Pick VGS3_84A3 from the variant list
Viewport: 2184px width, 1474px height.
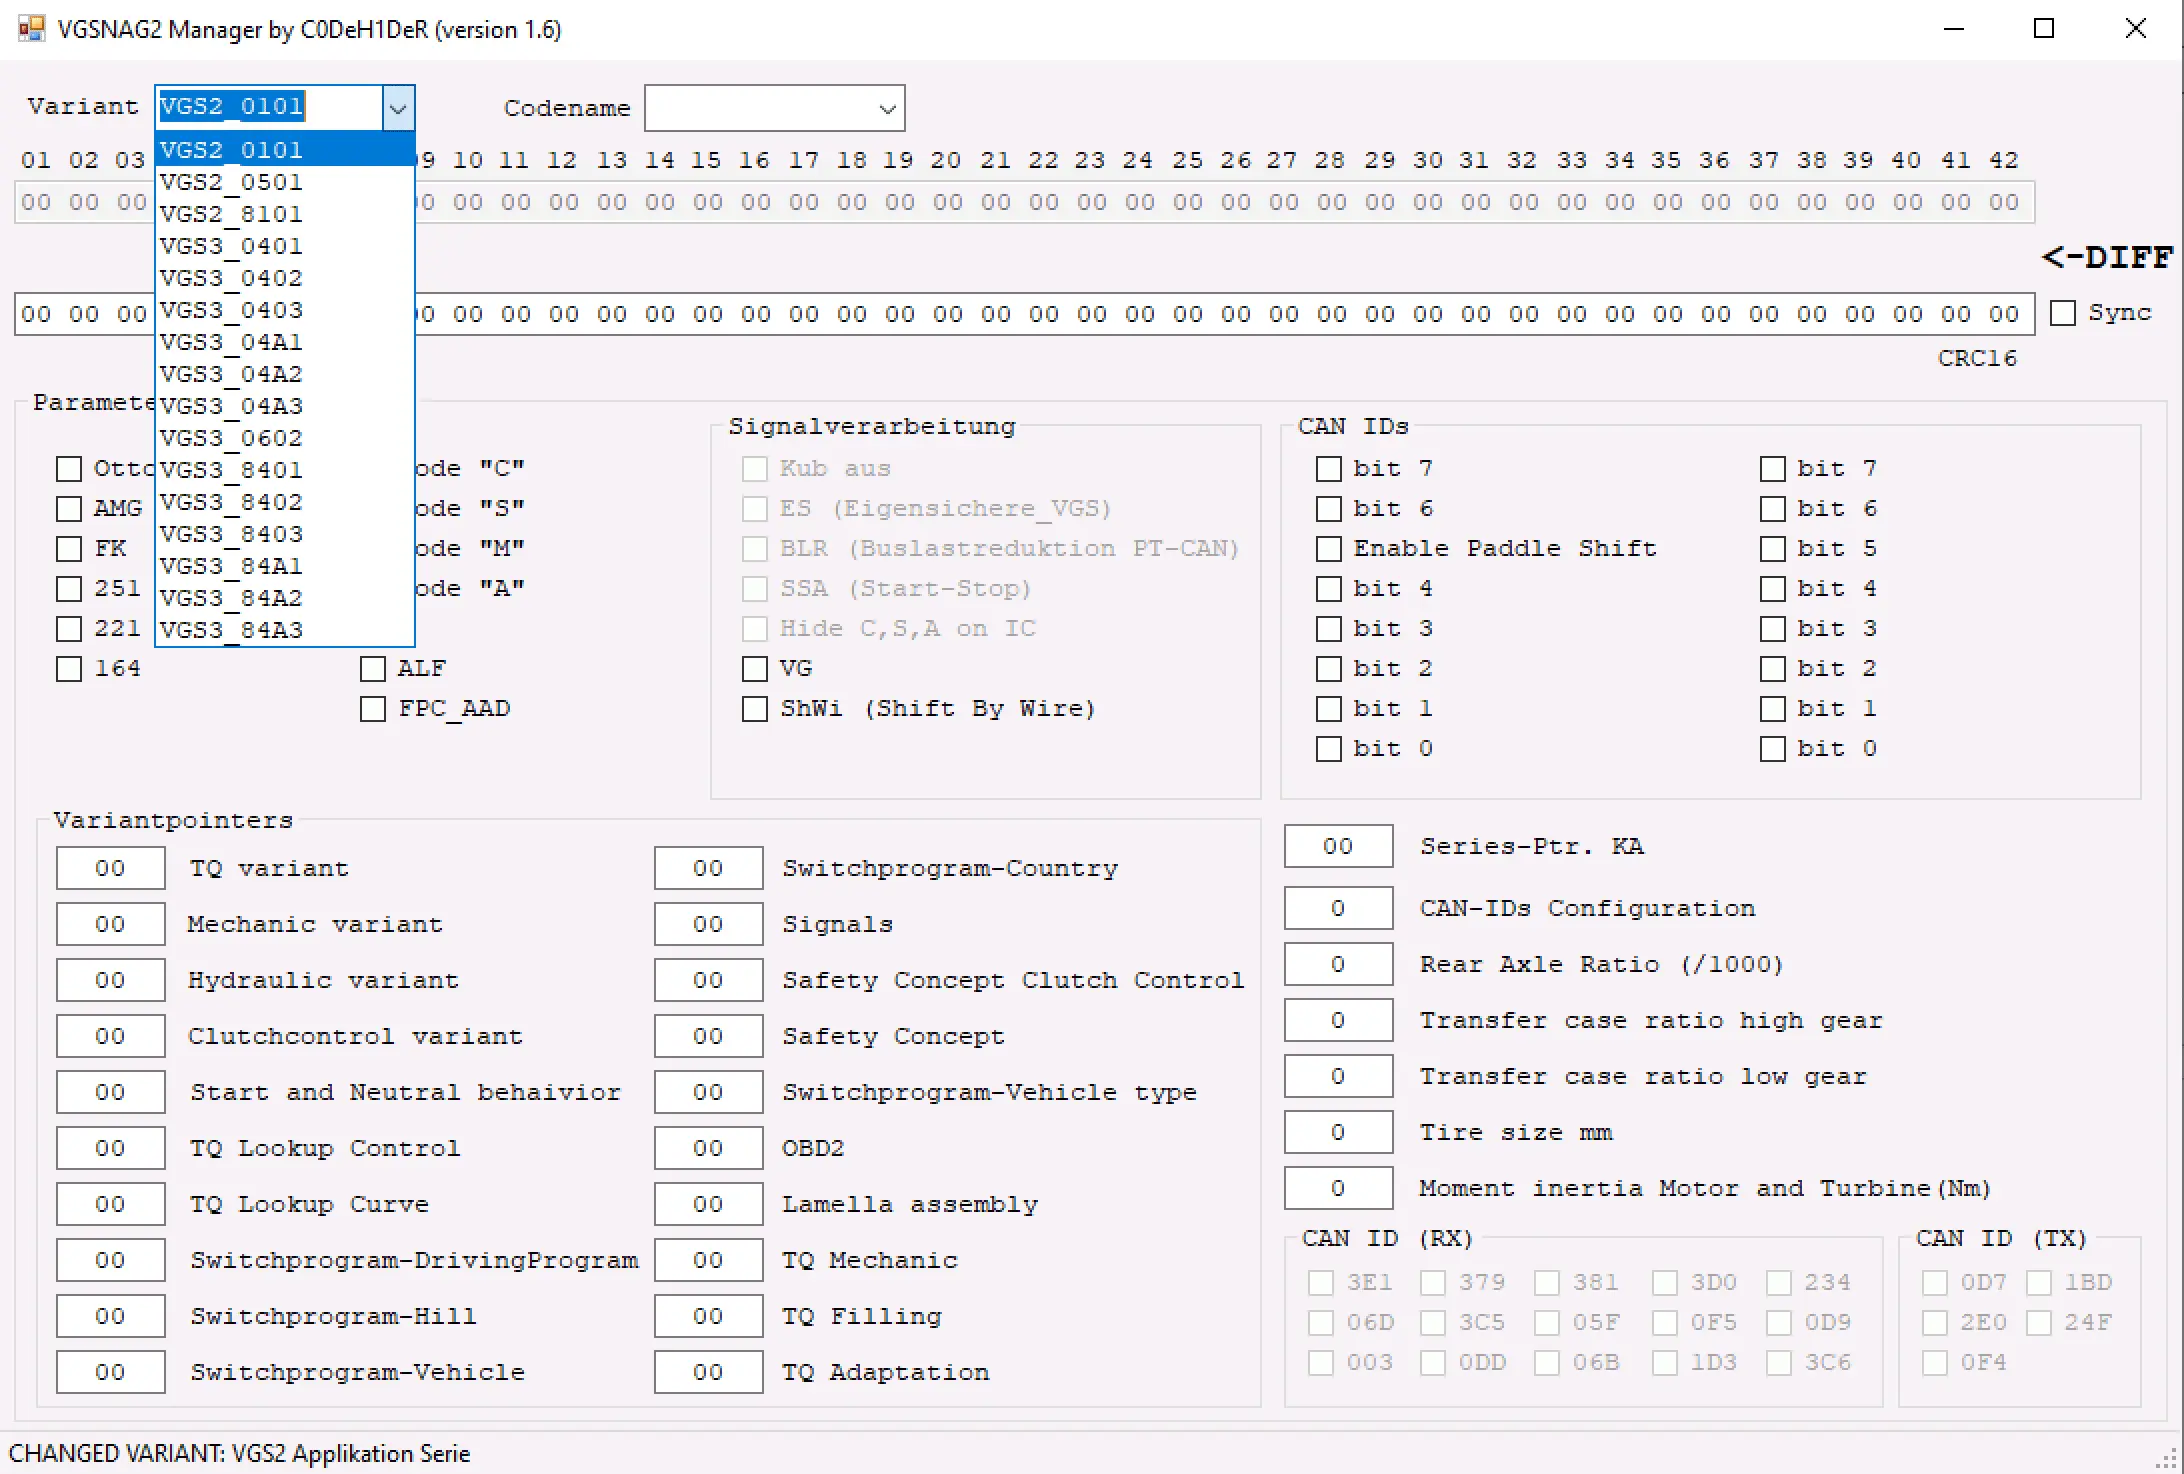(x=285, y=630)
